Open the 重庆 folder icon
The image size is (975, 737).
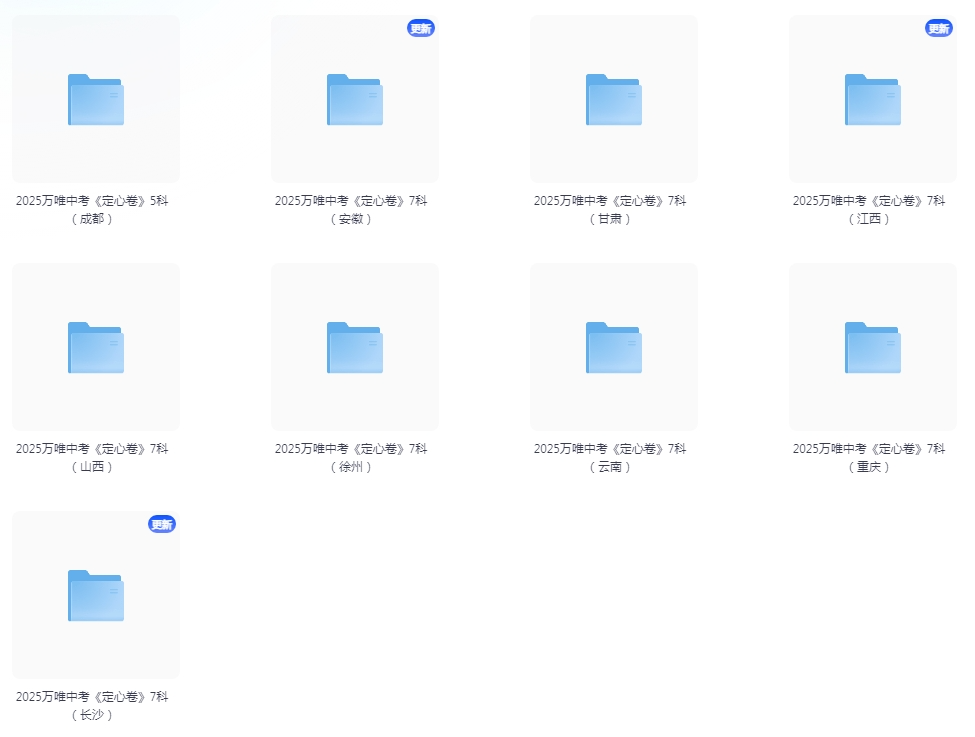873,348
